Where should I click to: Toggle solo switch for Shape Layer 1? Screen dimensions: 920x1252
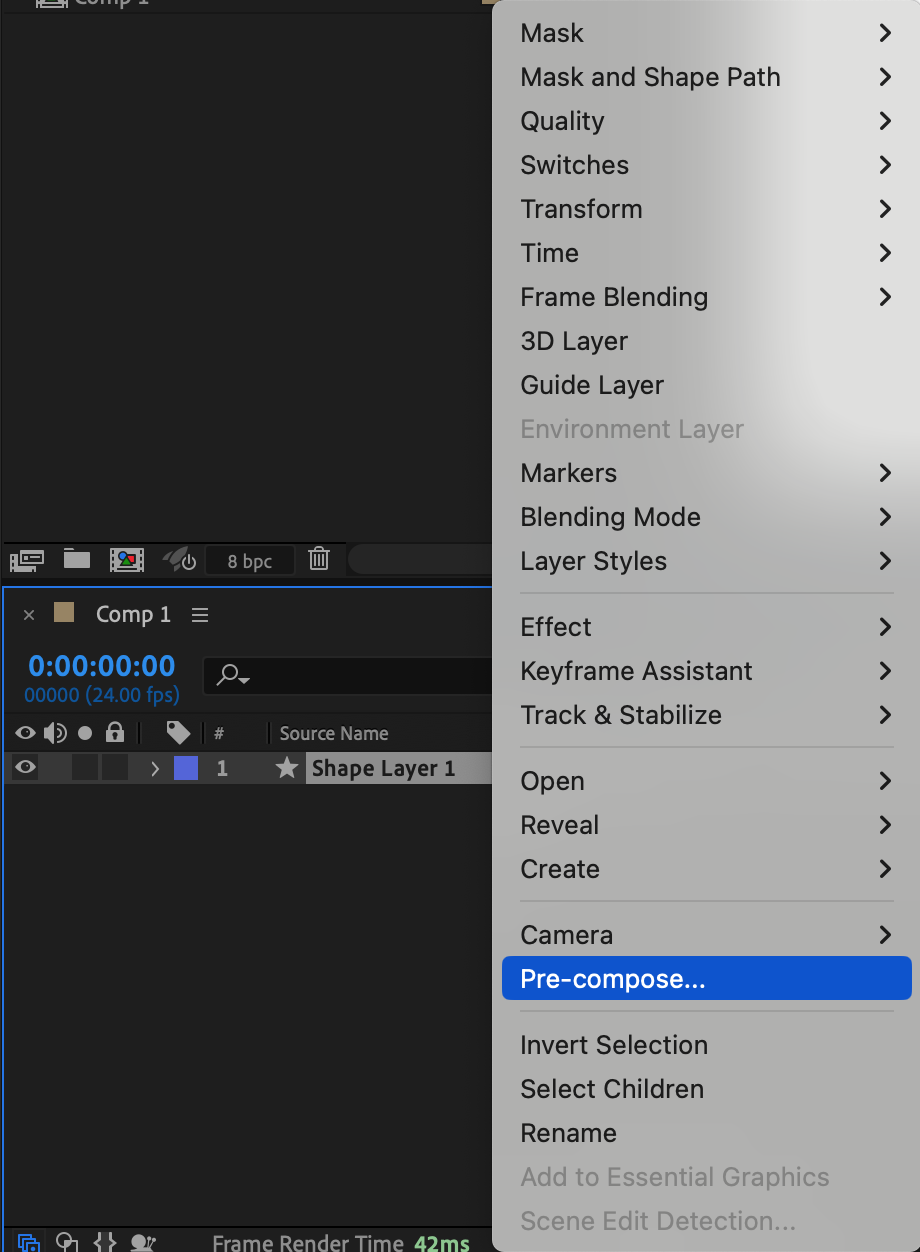click(86, 768)
